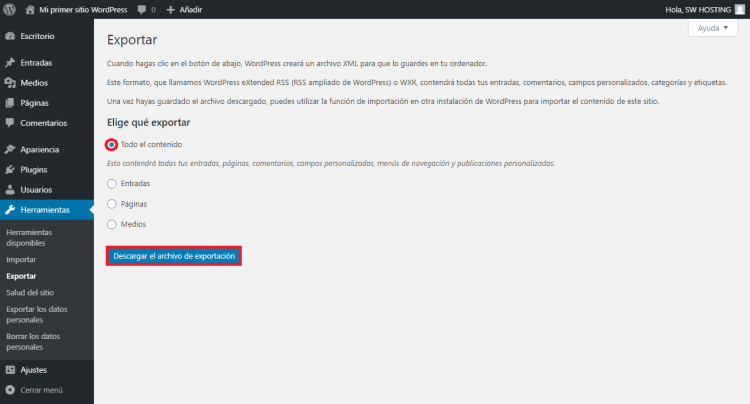Go to Salud del sitio submenu
This screenshot has width=750, height=404.
30,293
